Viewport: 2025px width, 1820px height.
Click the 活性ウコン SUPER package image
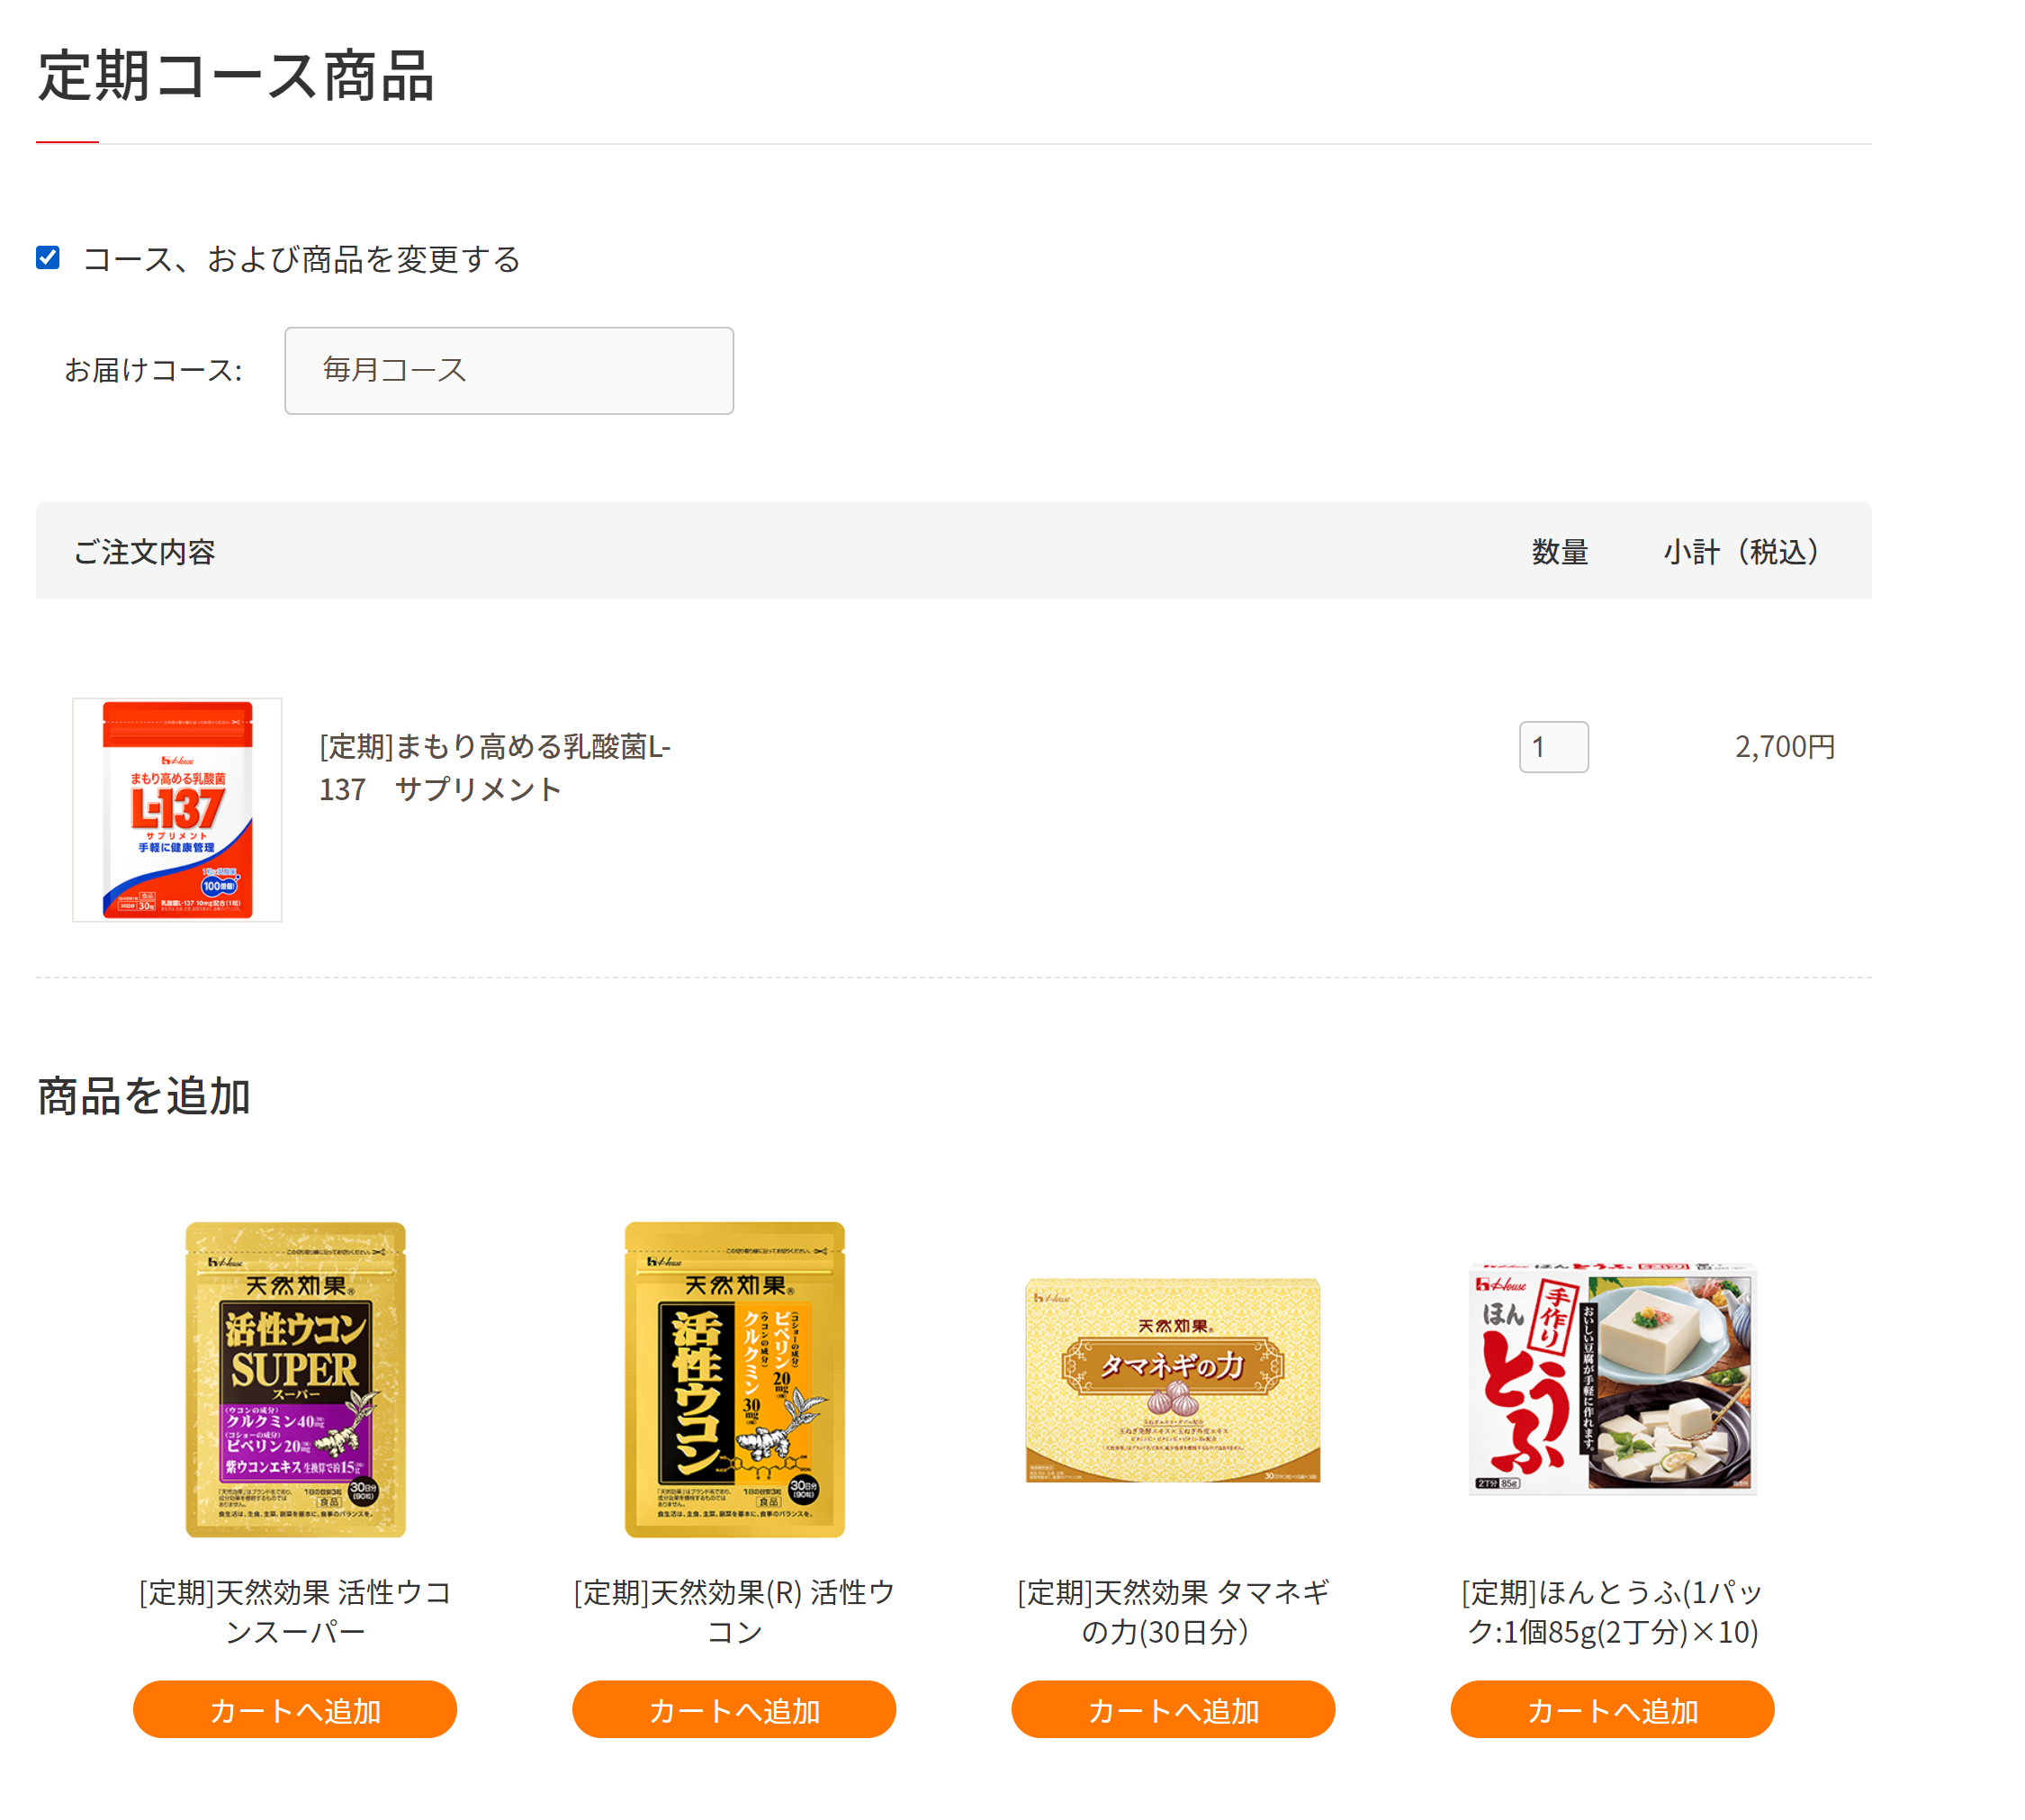[295, 1380]
